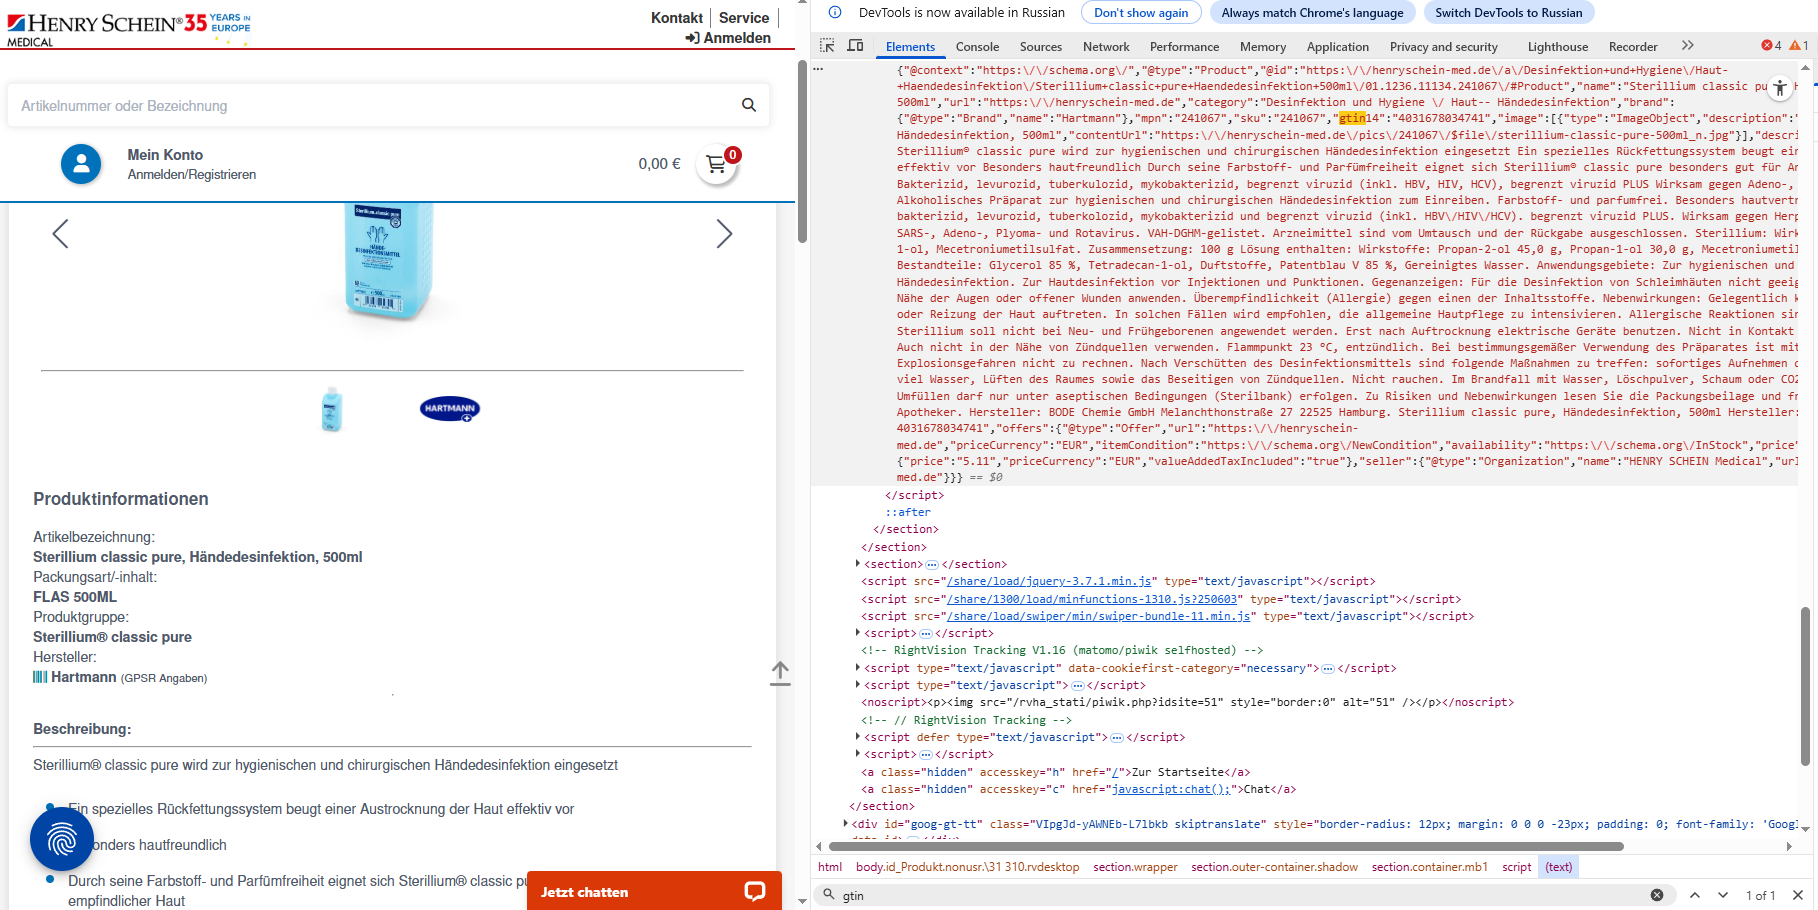
Task: Go to previous search result arrow
Action: tap(1695, 895)
